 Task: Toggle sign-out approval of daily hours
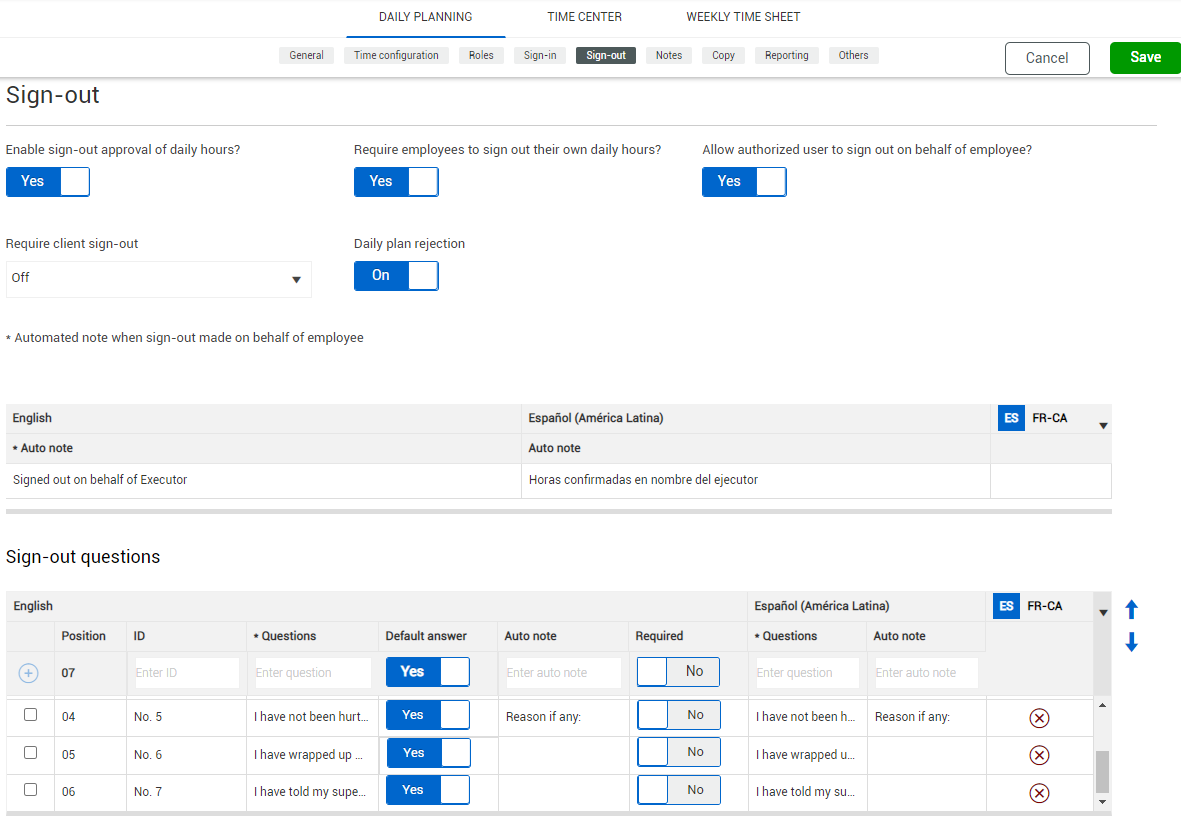[x=48, y=182]
